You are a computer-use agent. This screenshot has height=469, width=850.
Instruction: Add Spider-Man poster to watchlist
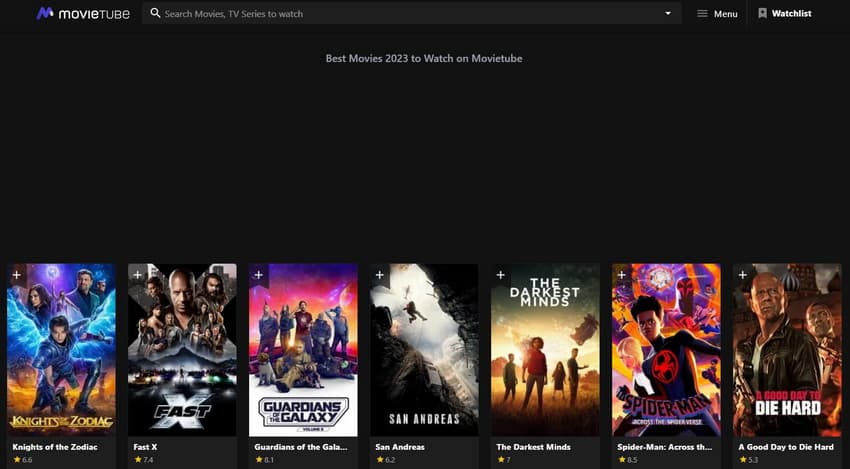pyautogui.click(x=622, y=274)
